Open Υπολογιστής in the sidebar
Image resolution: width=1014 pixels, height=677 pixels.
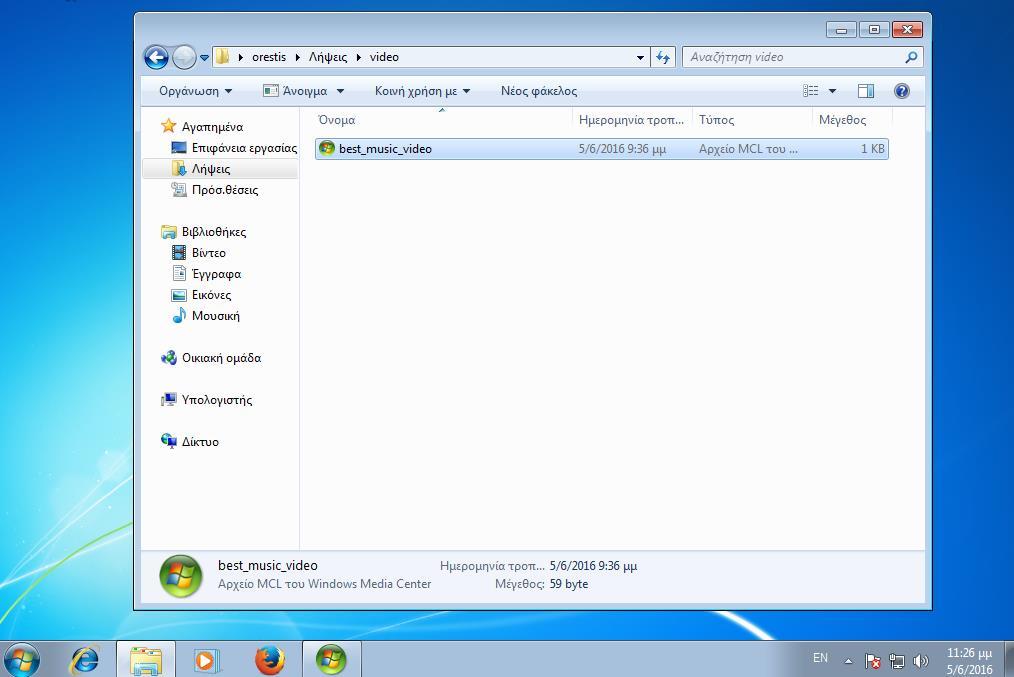click(x=217, y=400)
